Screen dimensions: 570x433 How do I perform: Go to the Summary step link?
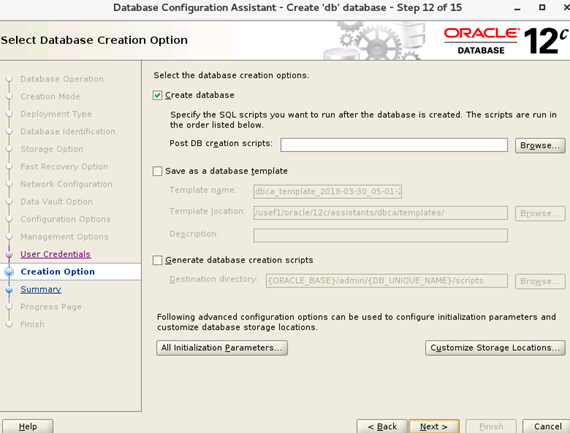pyautogui.click(x=41, y=289)
